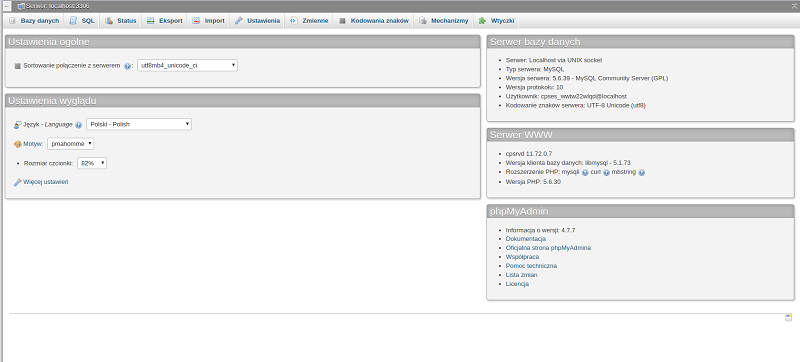Open help icon after mysqli extension
Screen dimensions: 800x362
pyautogui.click(x=585, y=173)
